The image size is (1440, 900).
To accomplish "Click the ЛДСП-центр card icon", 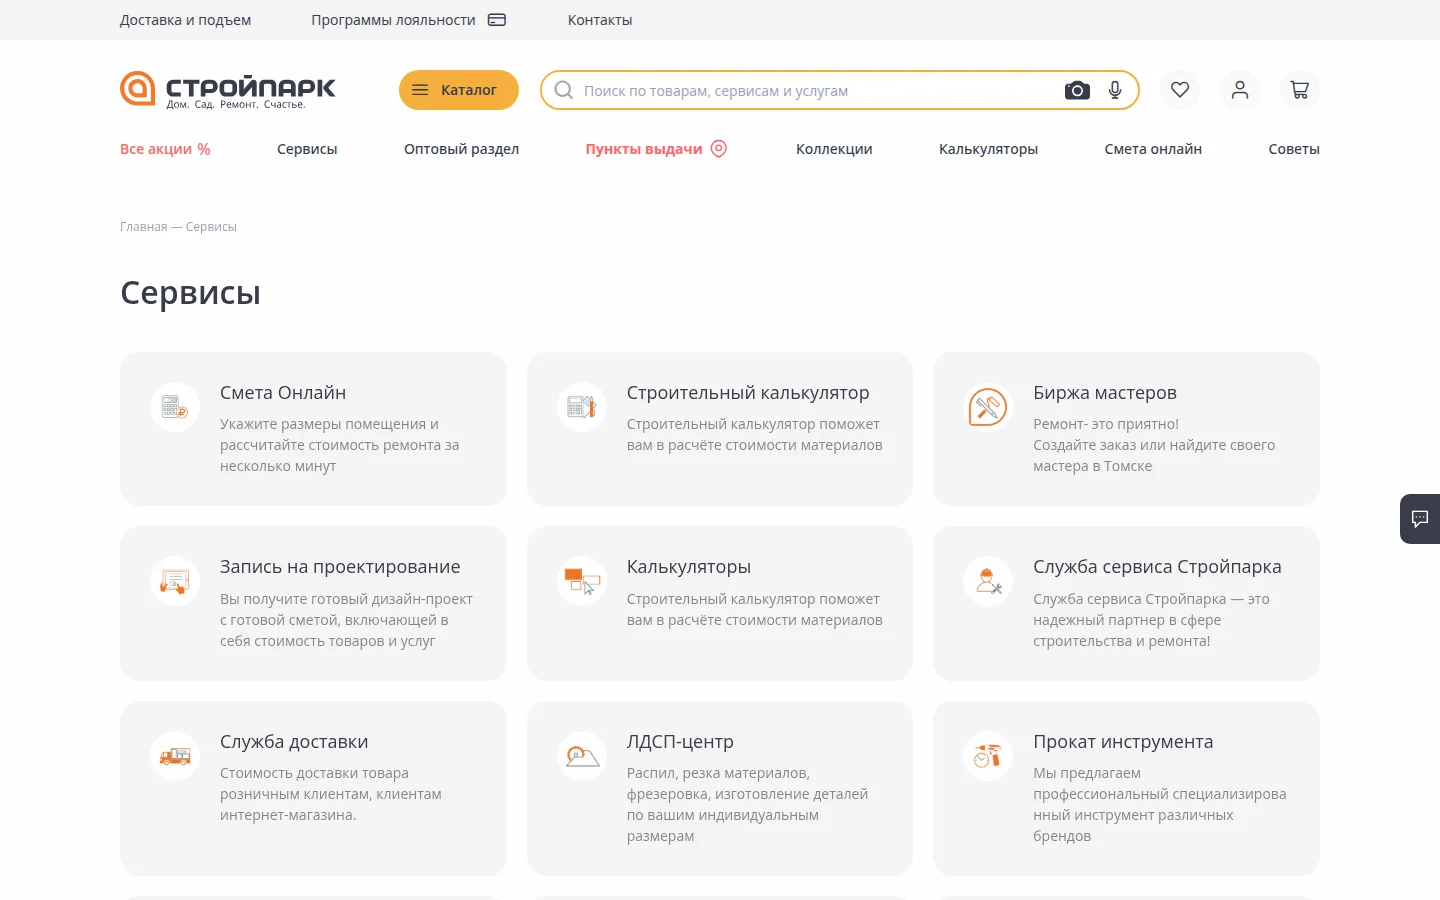I will pyautogui.click(x=582, y=756).
